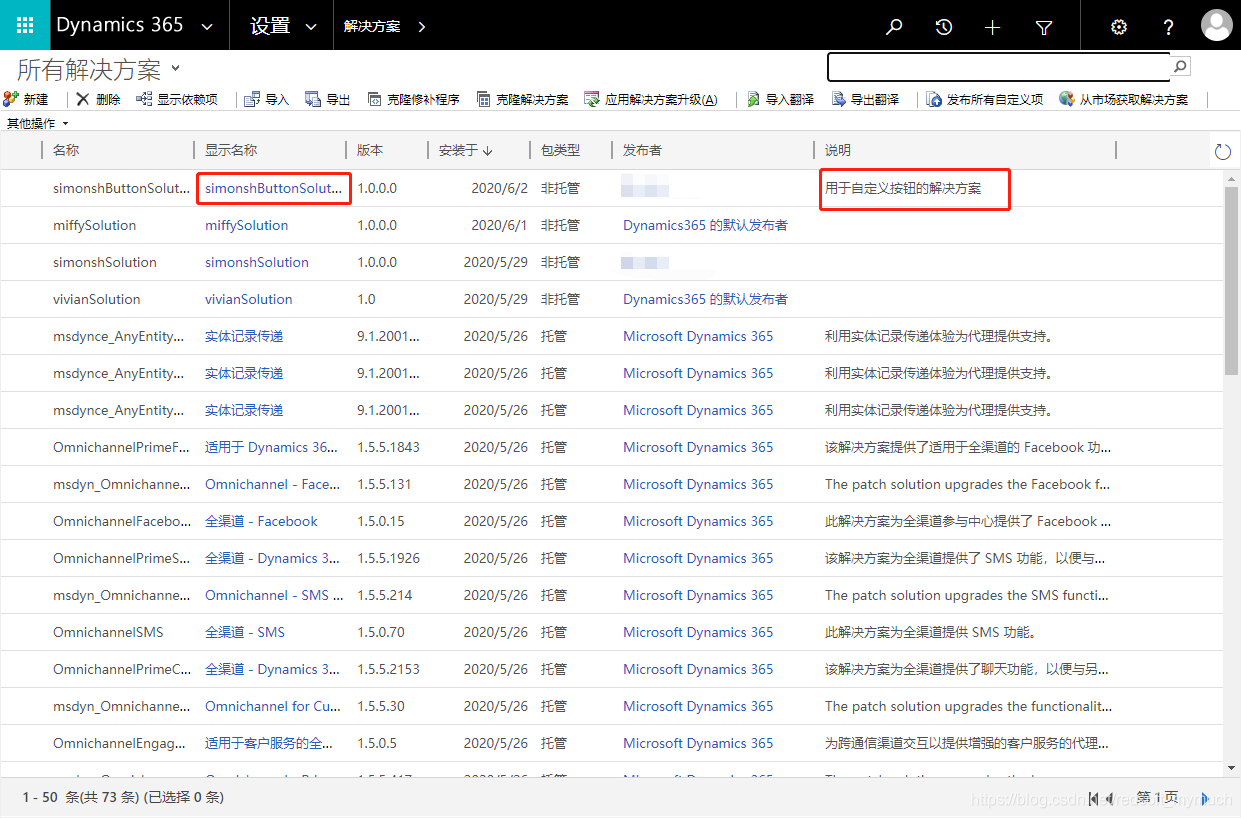
Task: Sort by 发布者 column header
Action: tap(642, 150)
